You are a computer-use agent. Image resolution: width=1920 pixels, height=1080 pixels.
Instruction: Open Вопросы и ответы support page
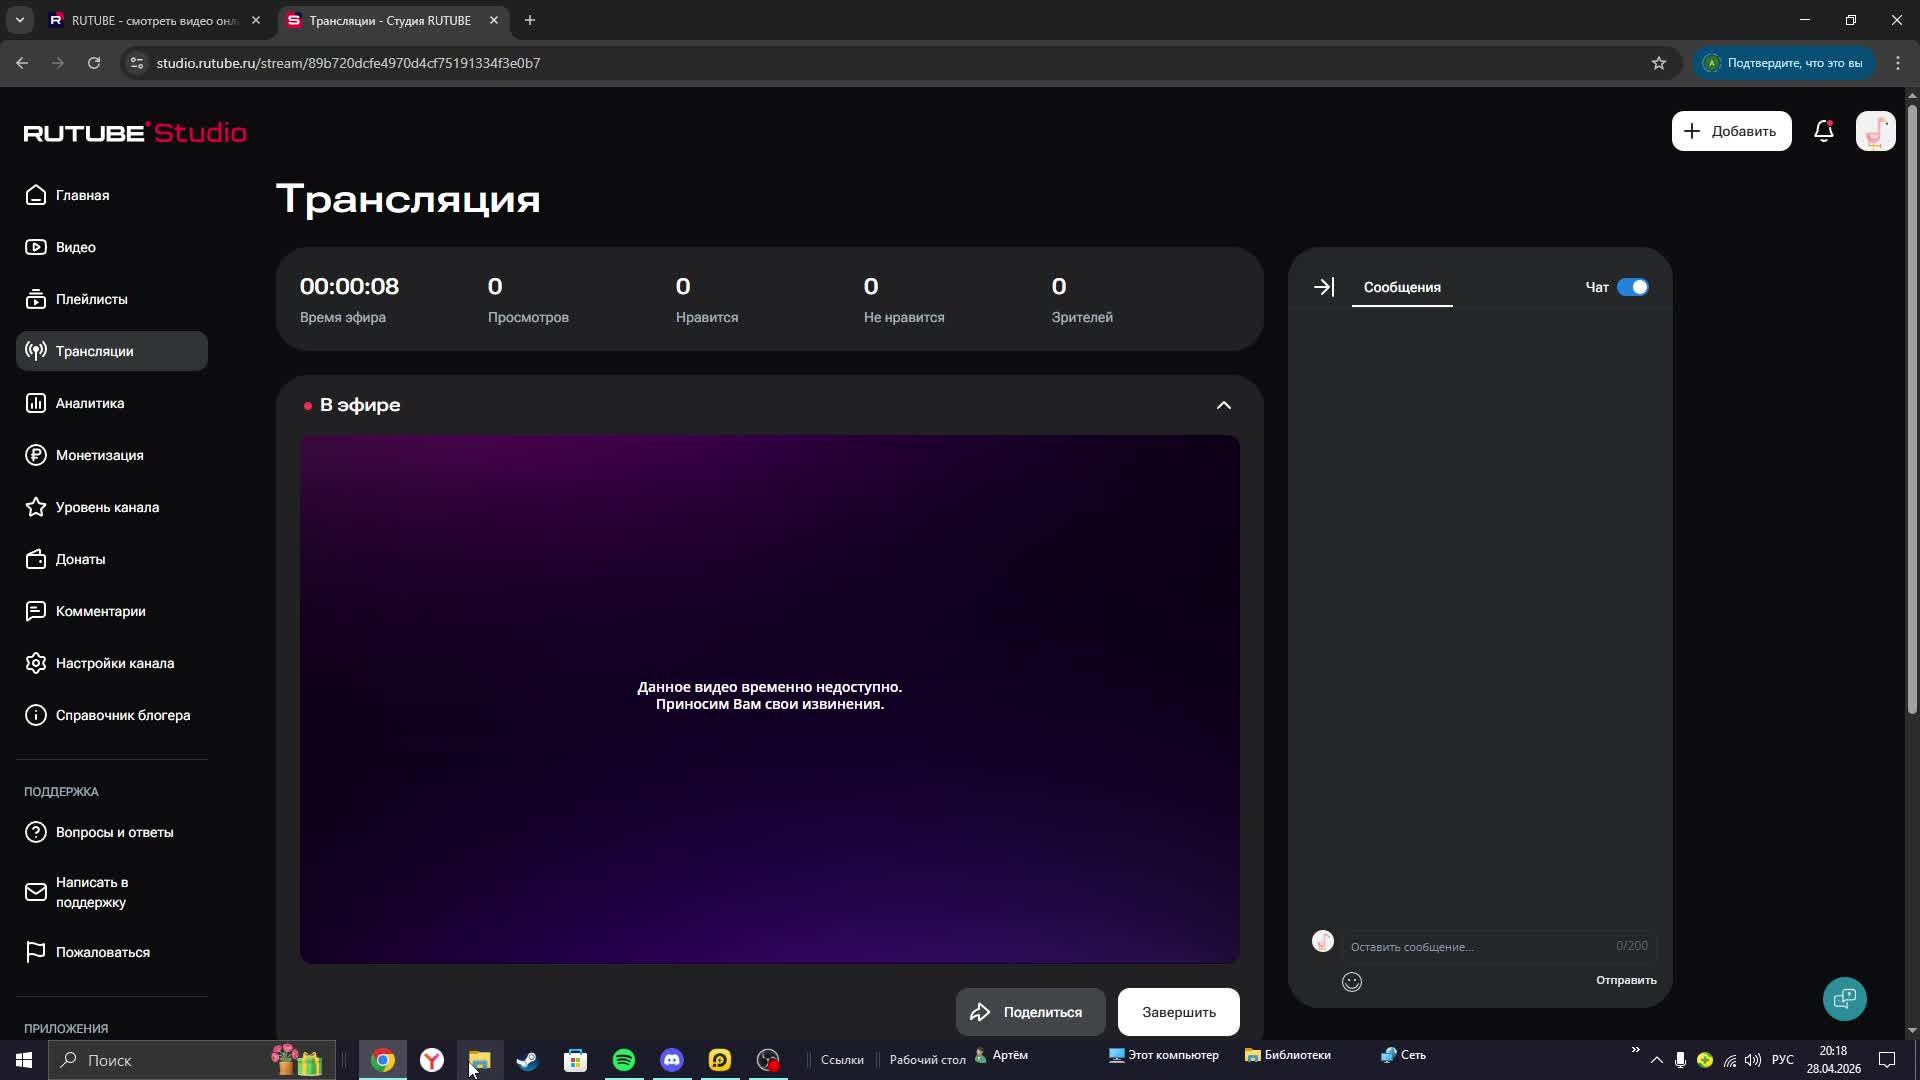[x=112, y=832]
